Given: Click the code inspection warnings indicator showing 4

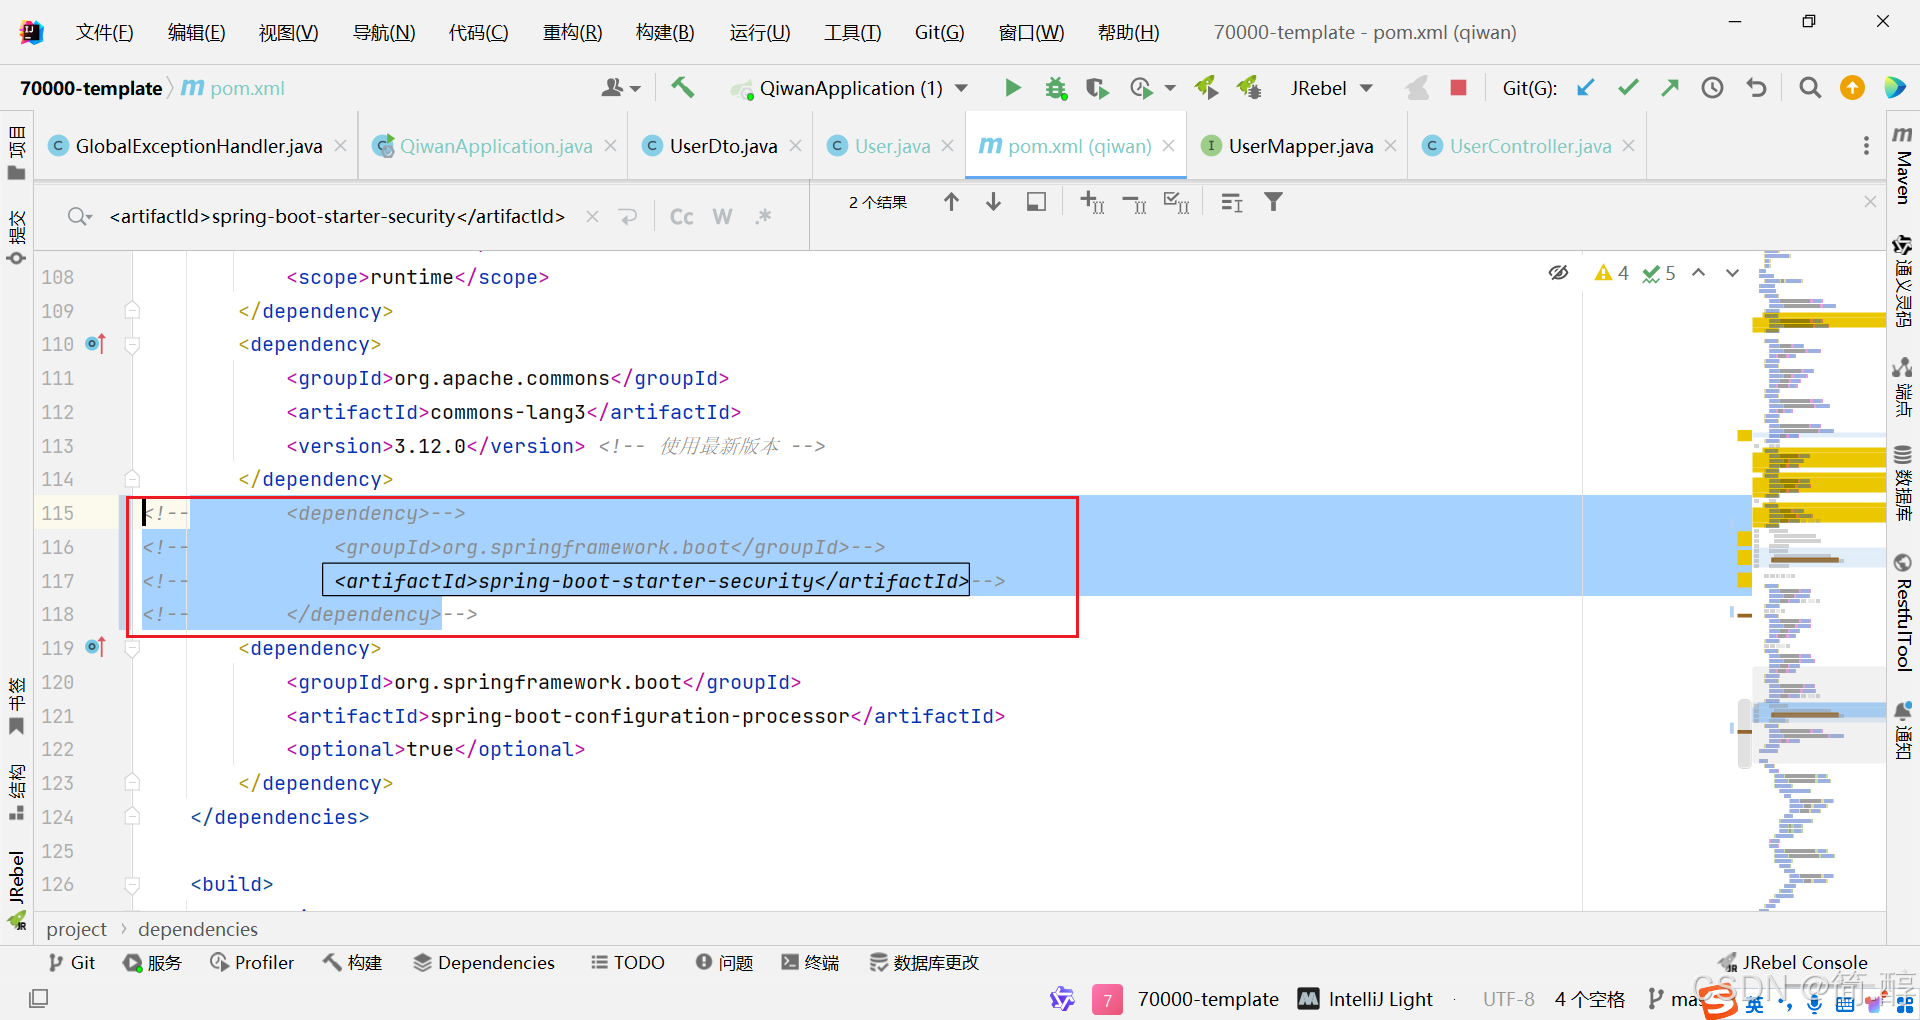Looking at the screenshot, I should click(1610, 273).
